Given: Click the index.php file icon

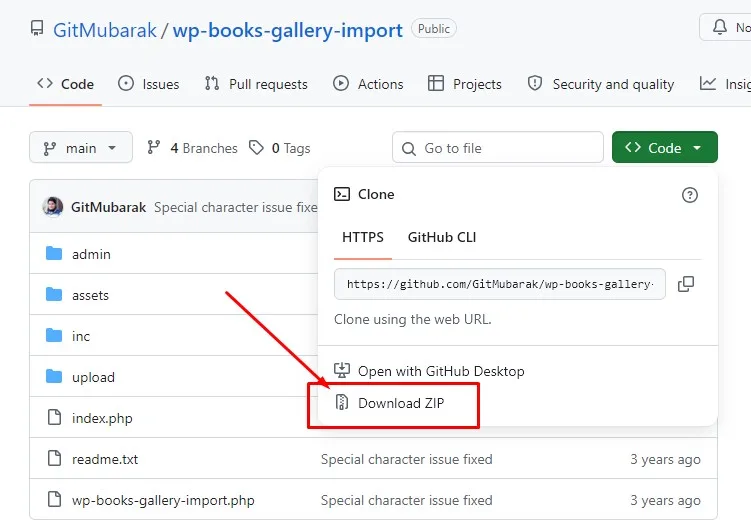Looking at the screenshot, I should (55, 417).
